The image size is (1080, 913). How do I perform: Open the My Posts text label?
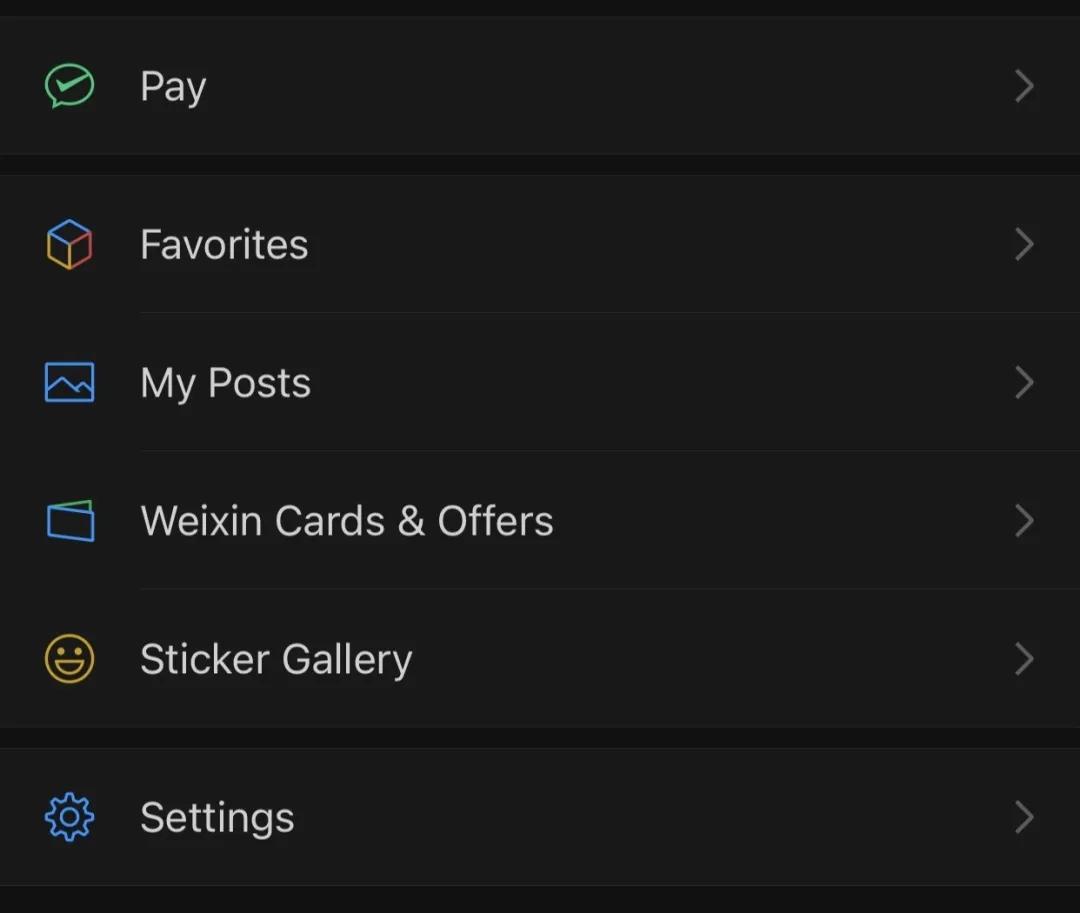(x=225, y=383)
